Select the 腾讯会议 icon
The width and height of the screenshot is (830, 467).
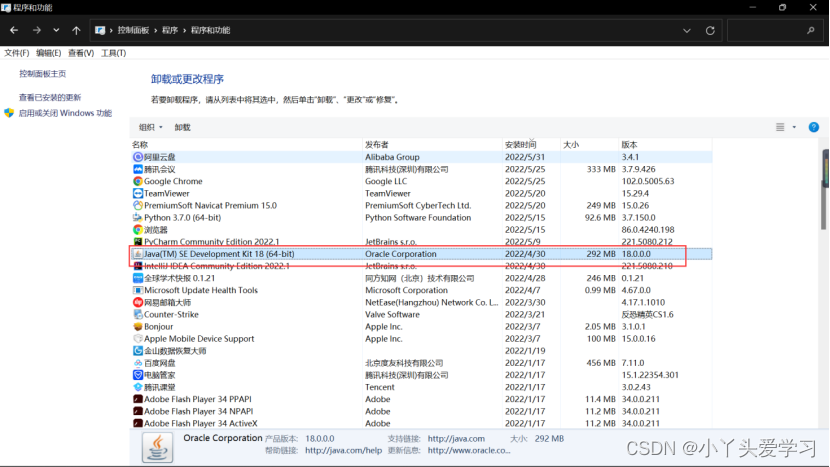point(138,169)
